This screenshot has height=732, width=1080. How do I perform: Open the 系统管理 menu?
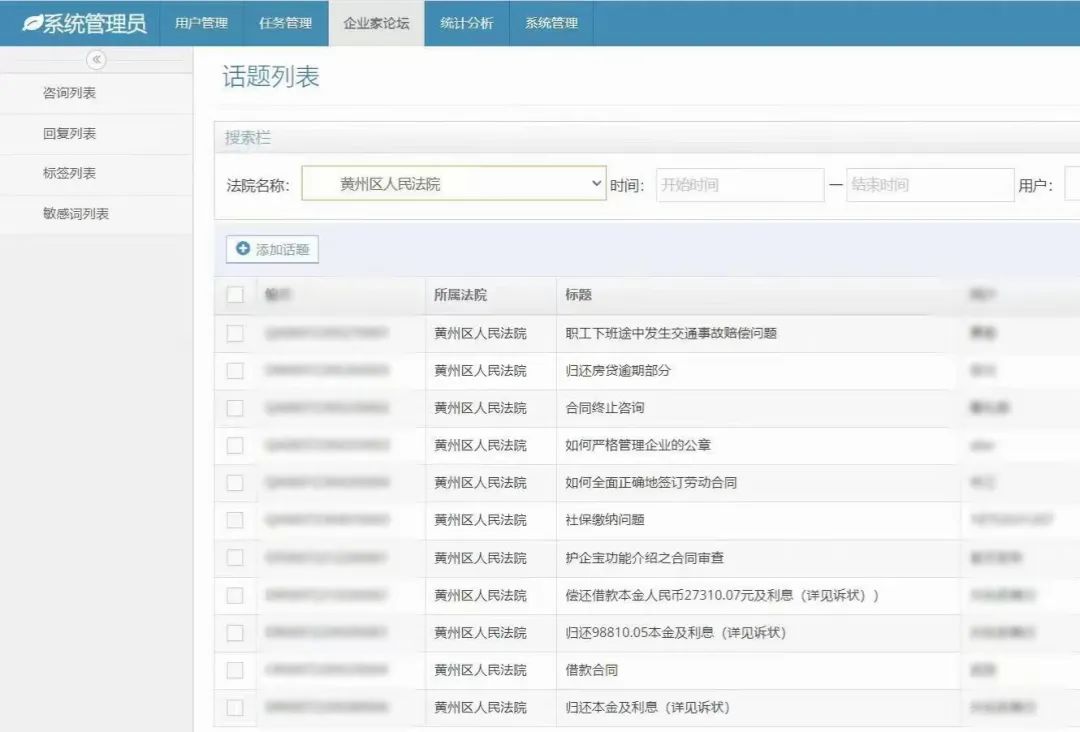coord(551,23)
